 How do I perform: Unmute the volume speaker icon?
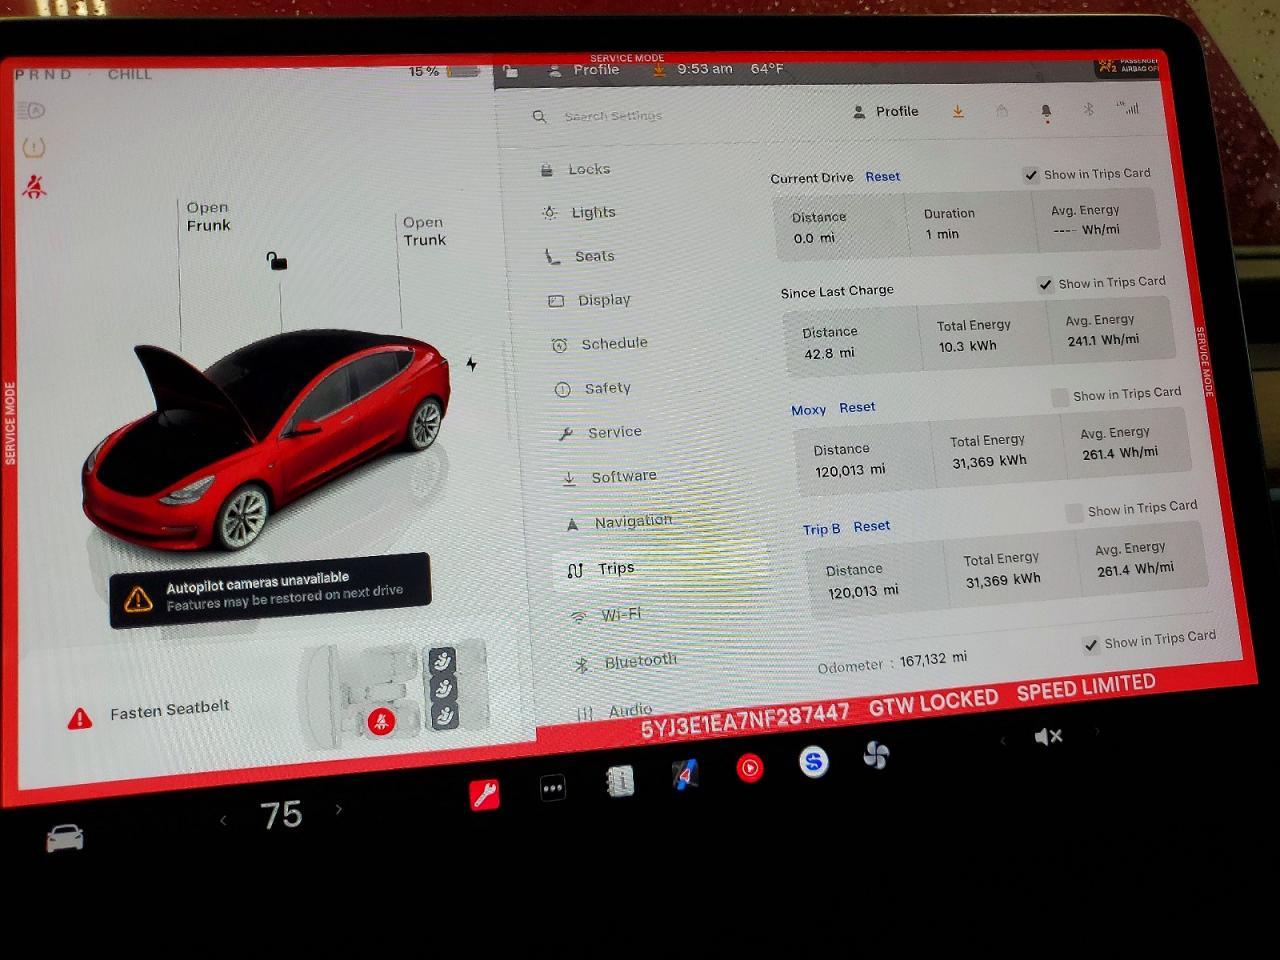(1047, 737)
